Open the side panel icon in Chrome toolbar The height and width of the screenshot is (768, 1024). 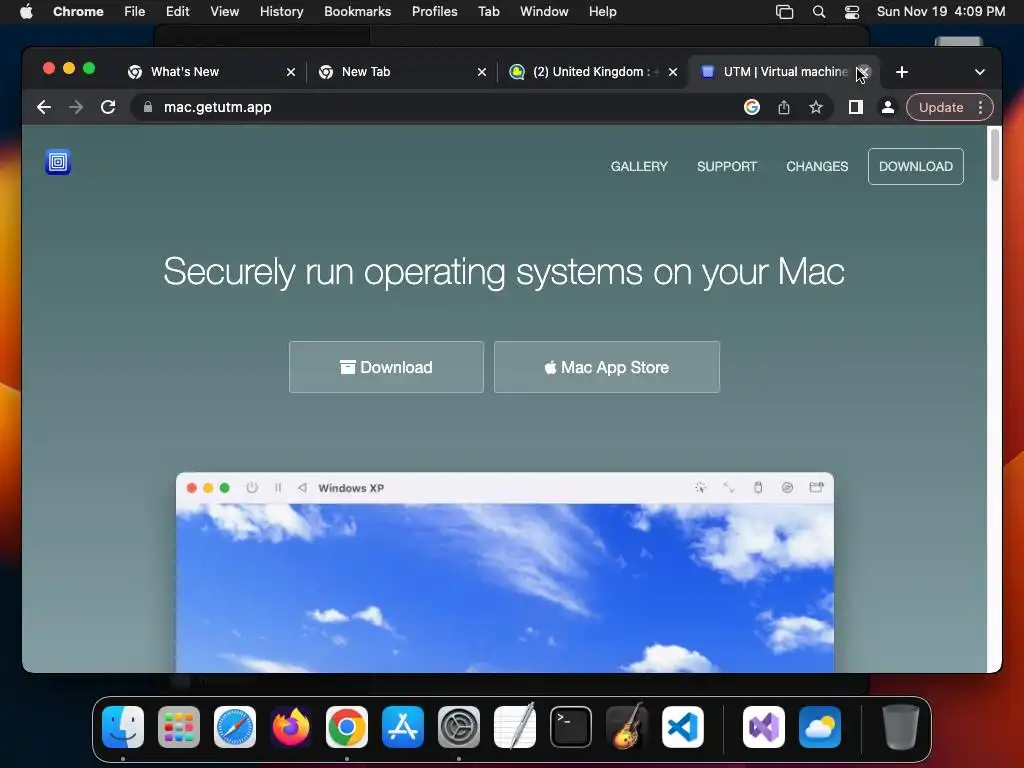(856, 107)
